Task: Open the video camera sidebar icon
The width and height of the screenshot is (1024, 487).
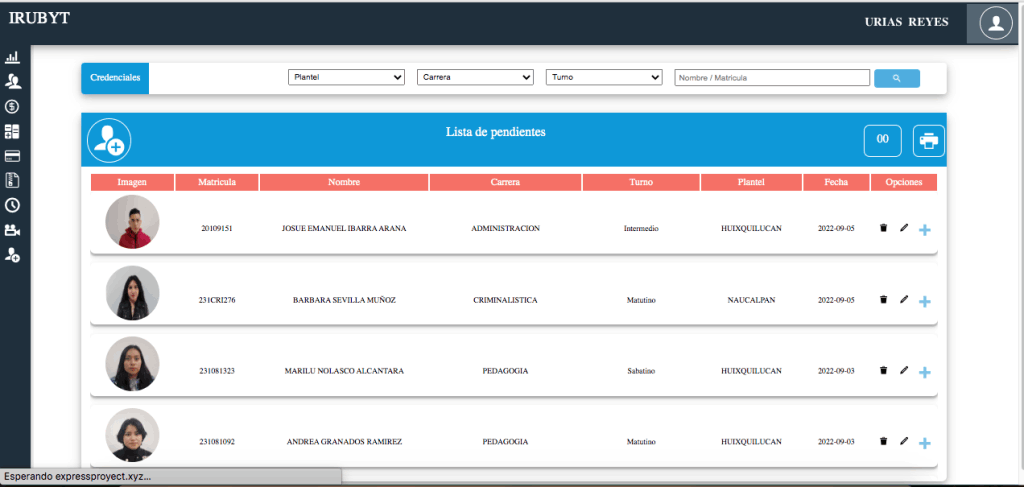Action: click(13, 230)
